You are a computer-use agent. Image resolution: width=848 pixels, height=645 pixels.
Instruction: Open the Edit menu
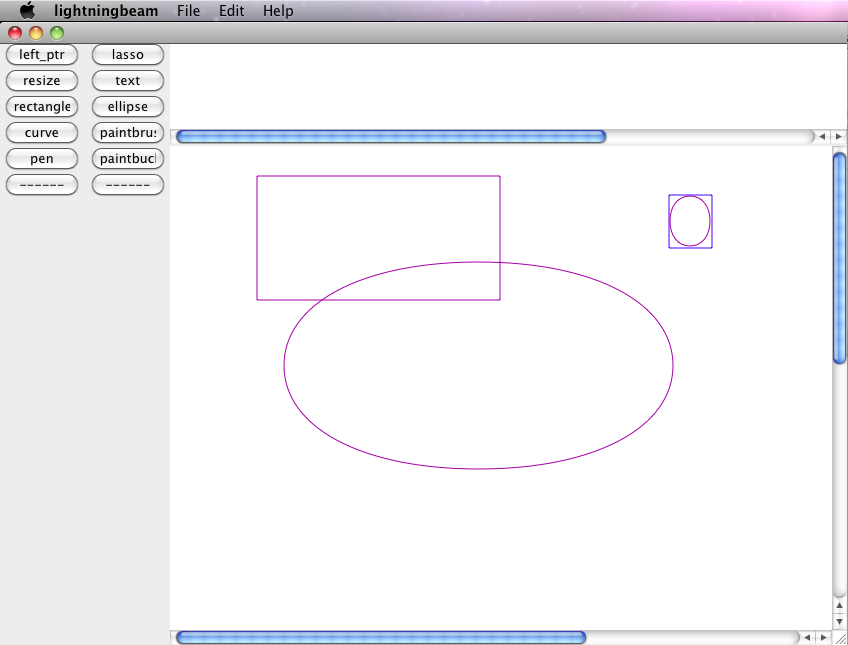[x=231, y=11]
